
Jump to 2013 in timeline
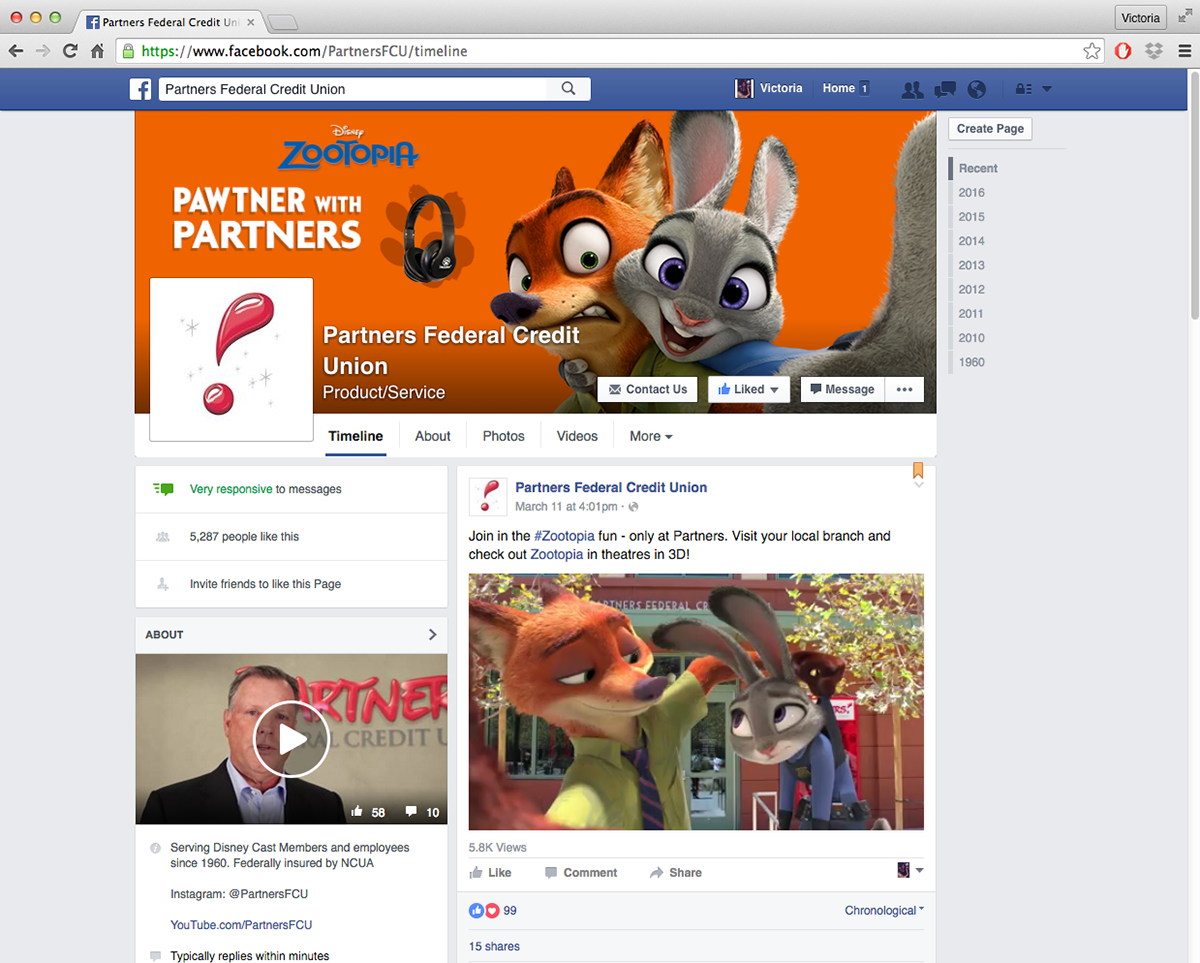(x=972, y=265)
